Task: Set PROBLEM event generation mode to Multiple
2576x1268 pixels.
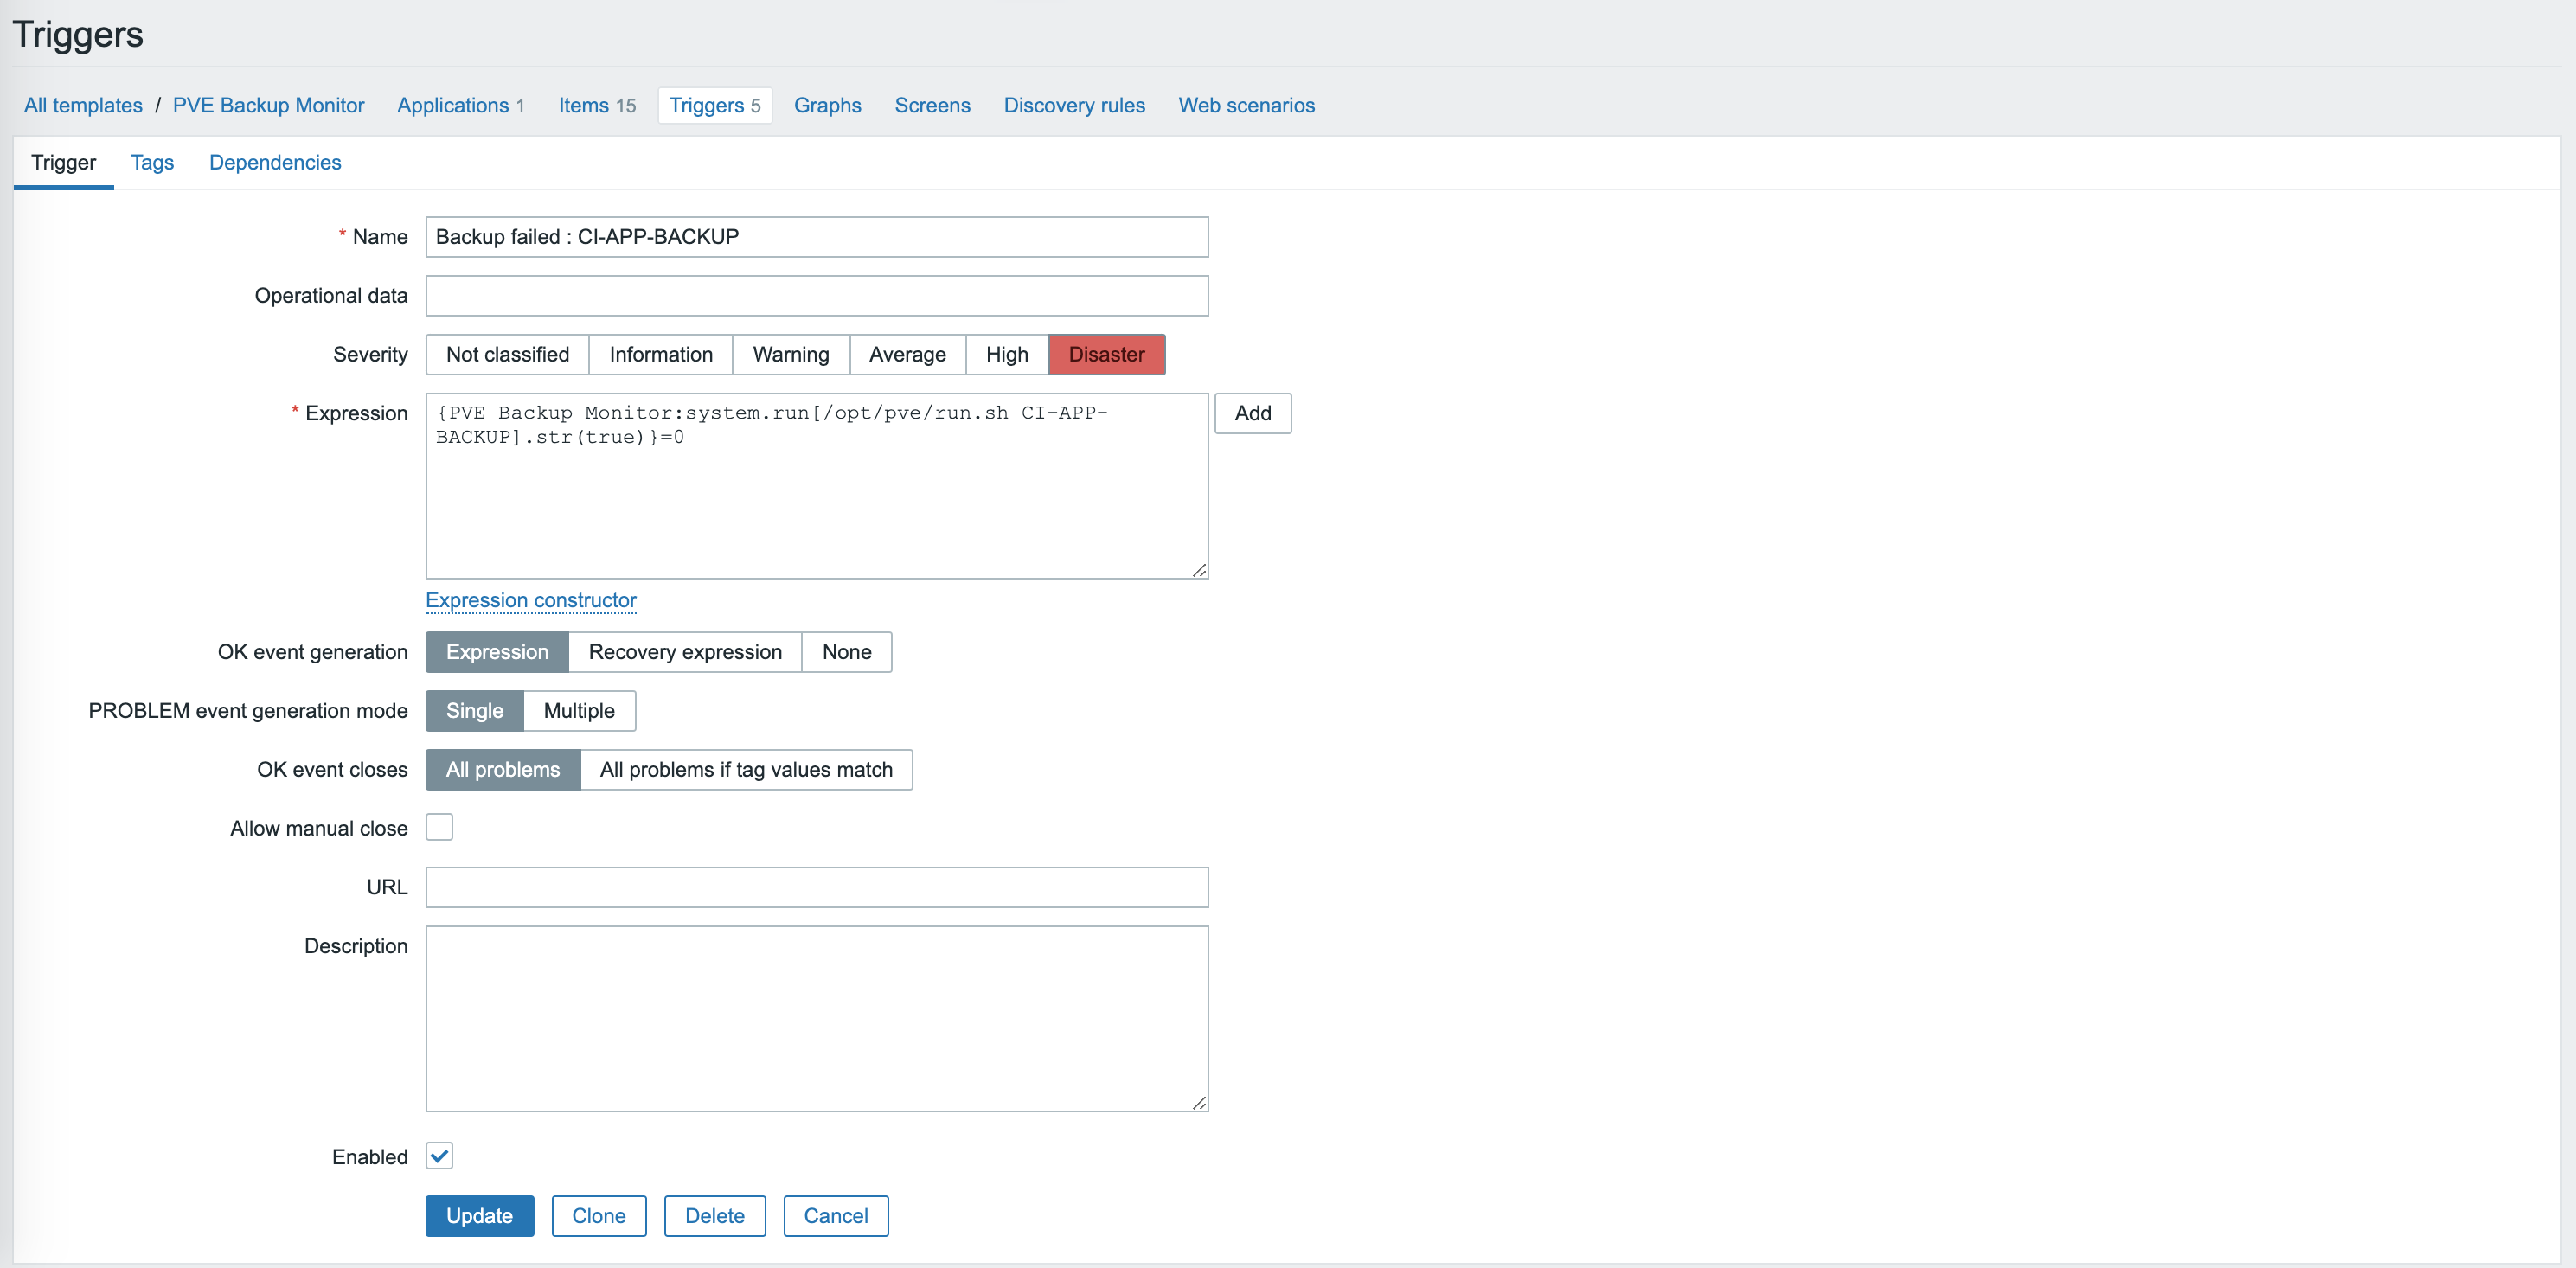Action: coord(578,711)
